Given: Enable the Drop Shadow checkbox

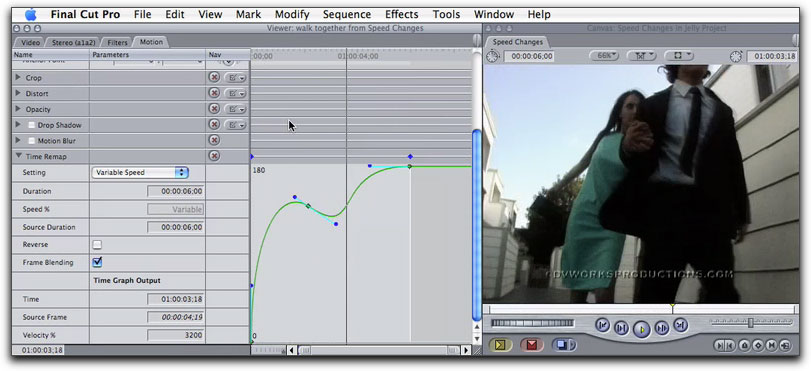Looking at the screenshot, I should [32, 125].
